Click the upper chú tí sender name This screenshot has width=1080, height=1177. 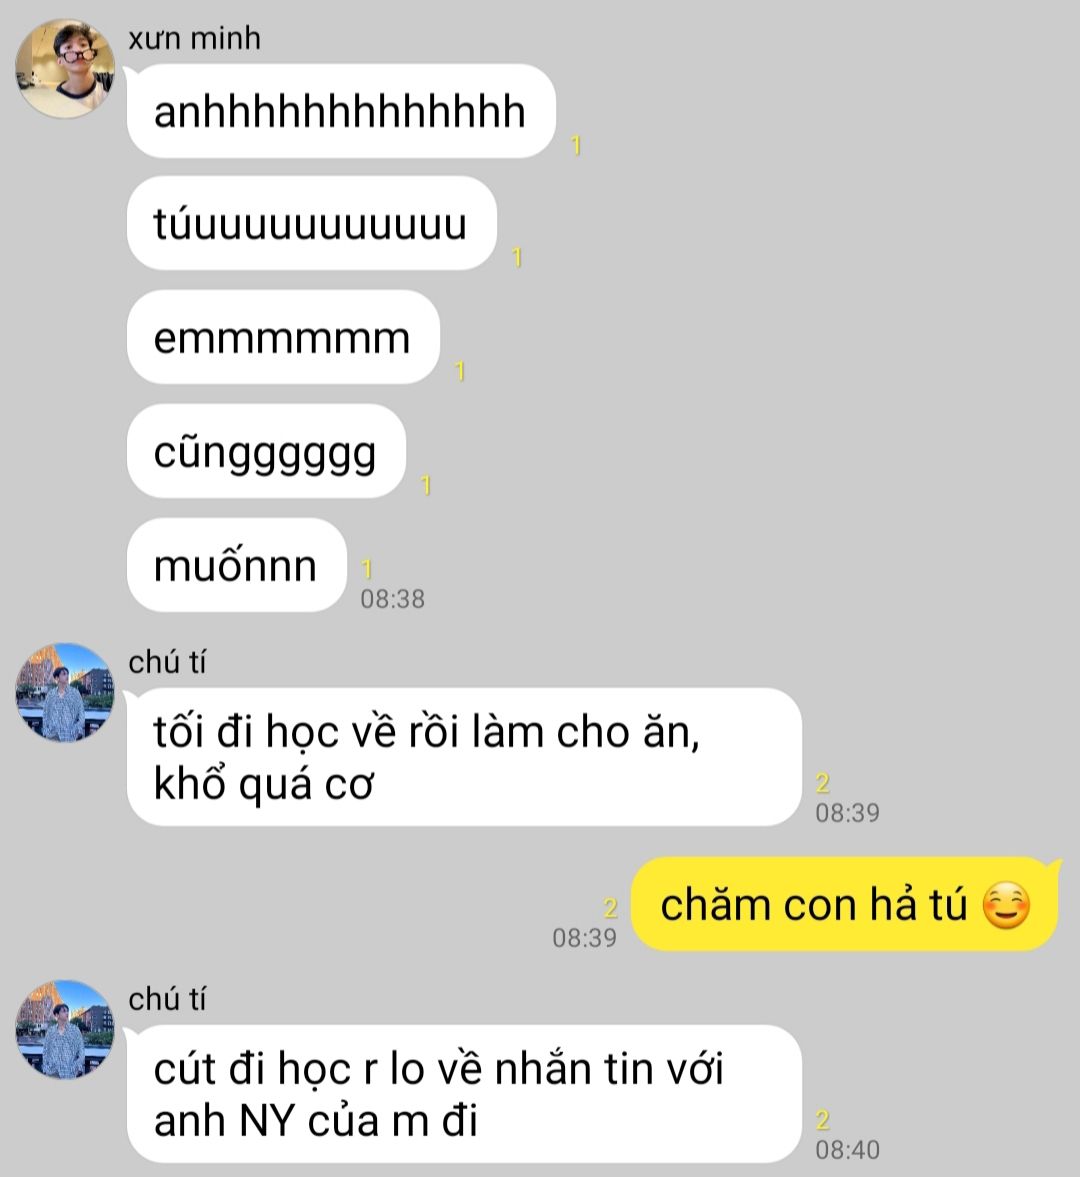click(x=167, y=663)
